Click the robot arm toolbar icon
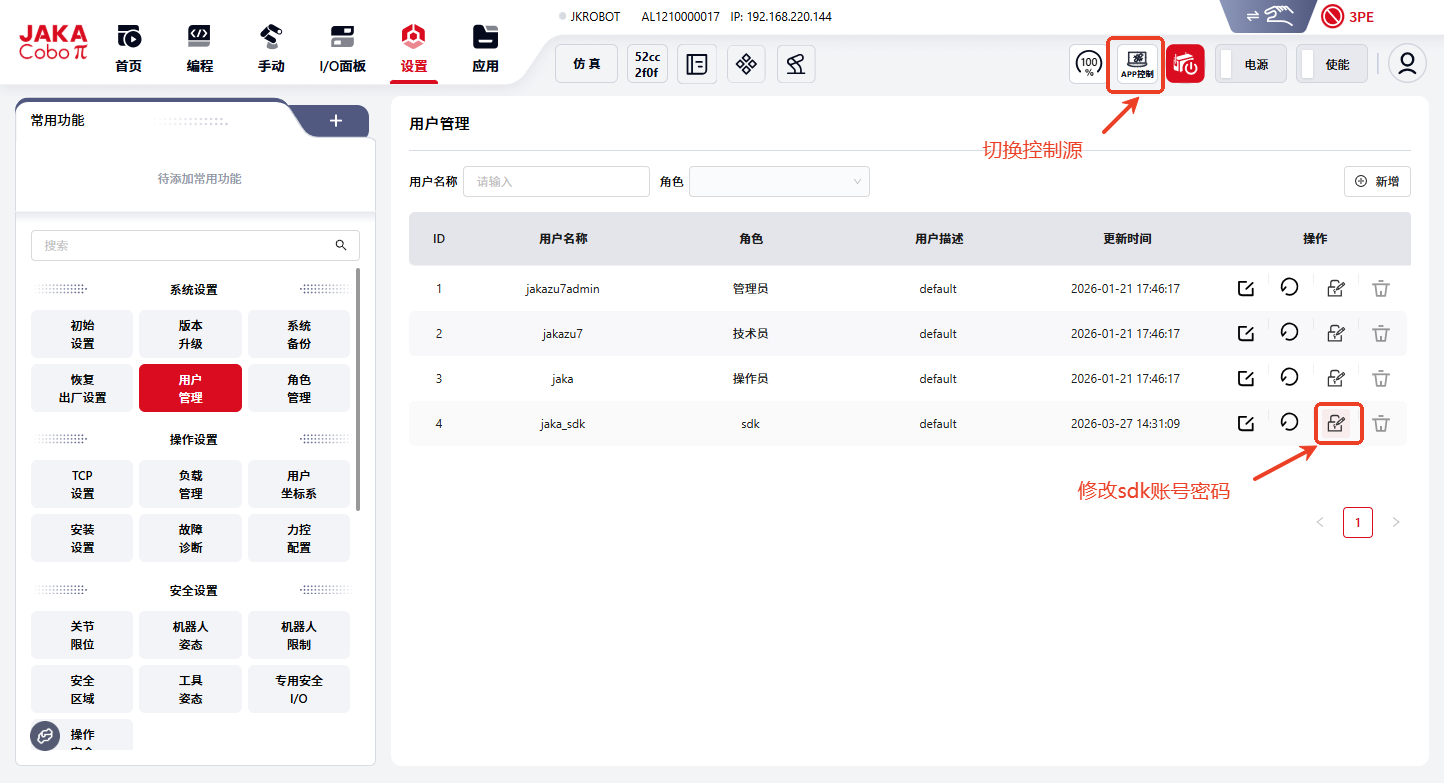Screen dimensions: 1444x783 coord(795,64)
